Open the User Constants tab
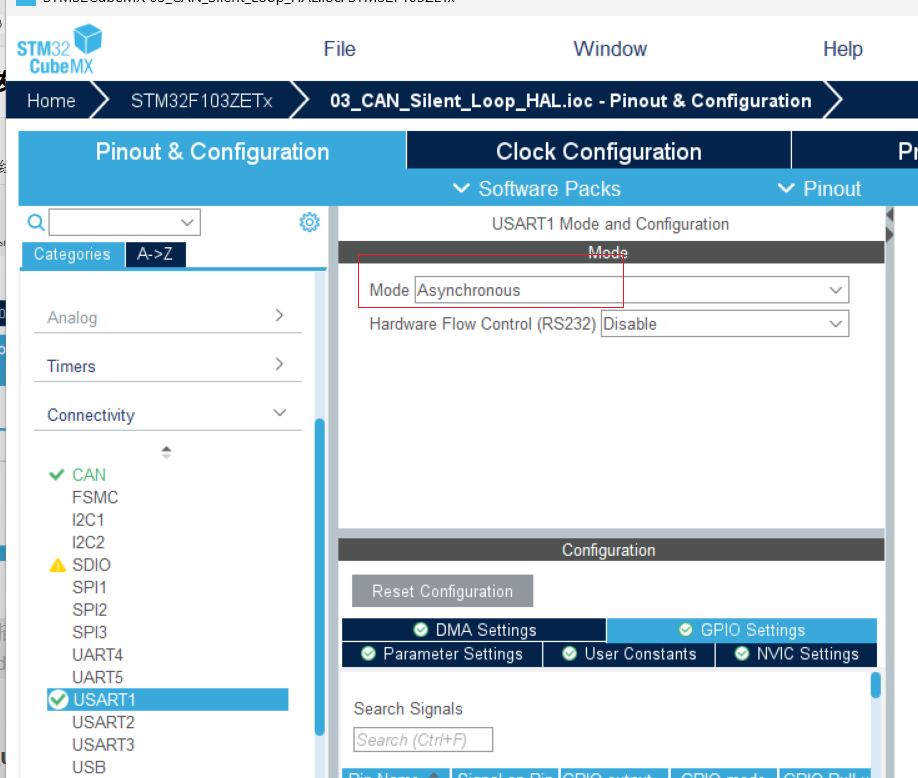This screenshot has width=918, height=778. pos(629,654)
